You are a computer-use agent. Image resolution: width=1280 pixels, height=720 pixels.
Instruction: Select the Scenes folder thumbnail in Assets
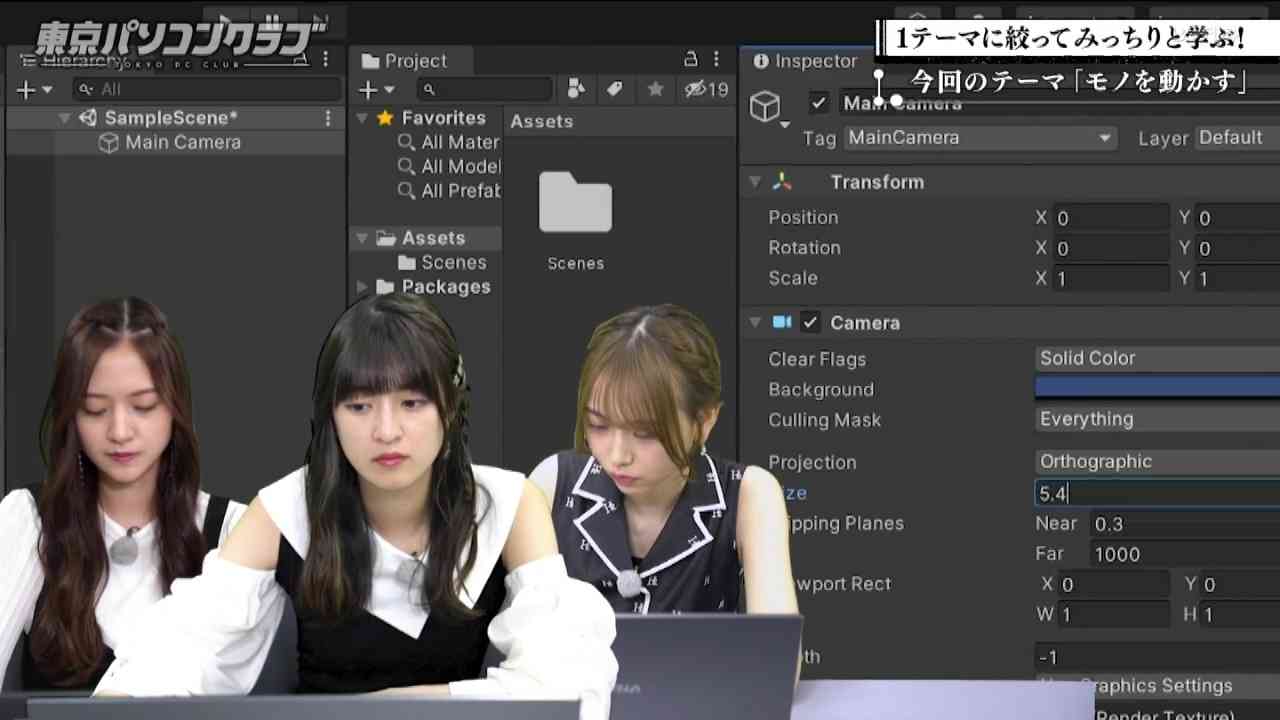(x=575, y=203)
